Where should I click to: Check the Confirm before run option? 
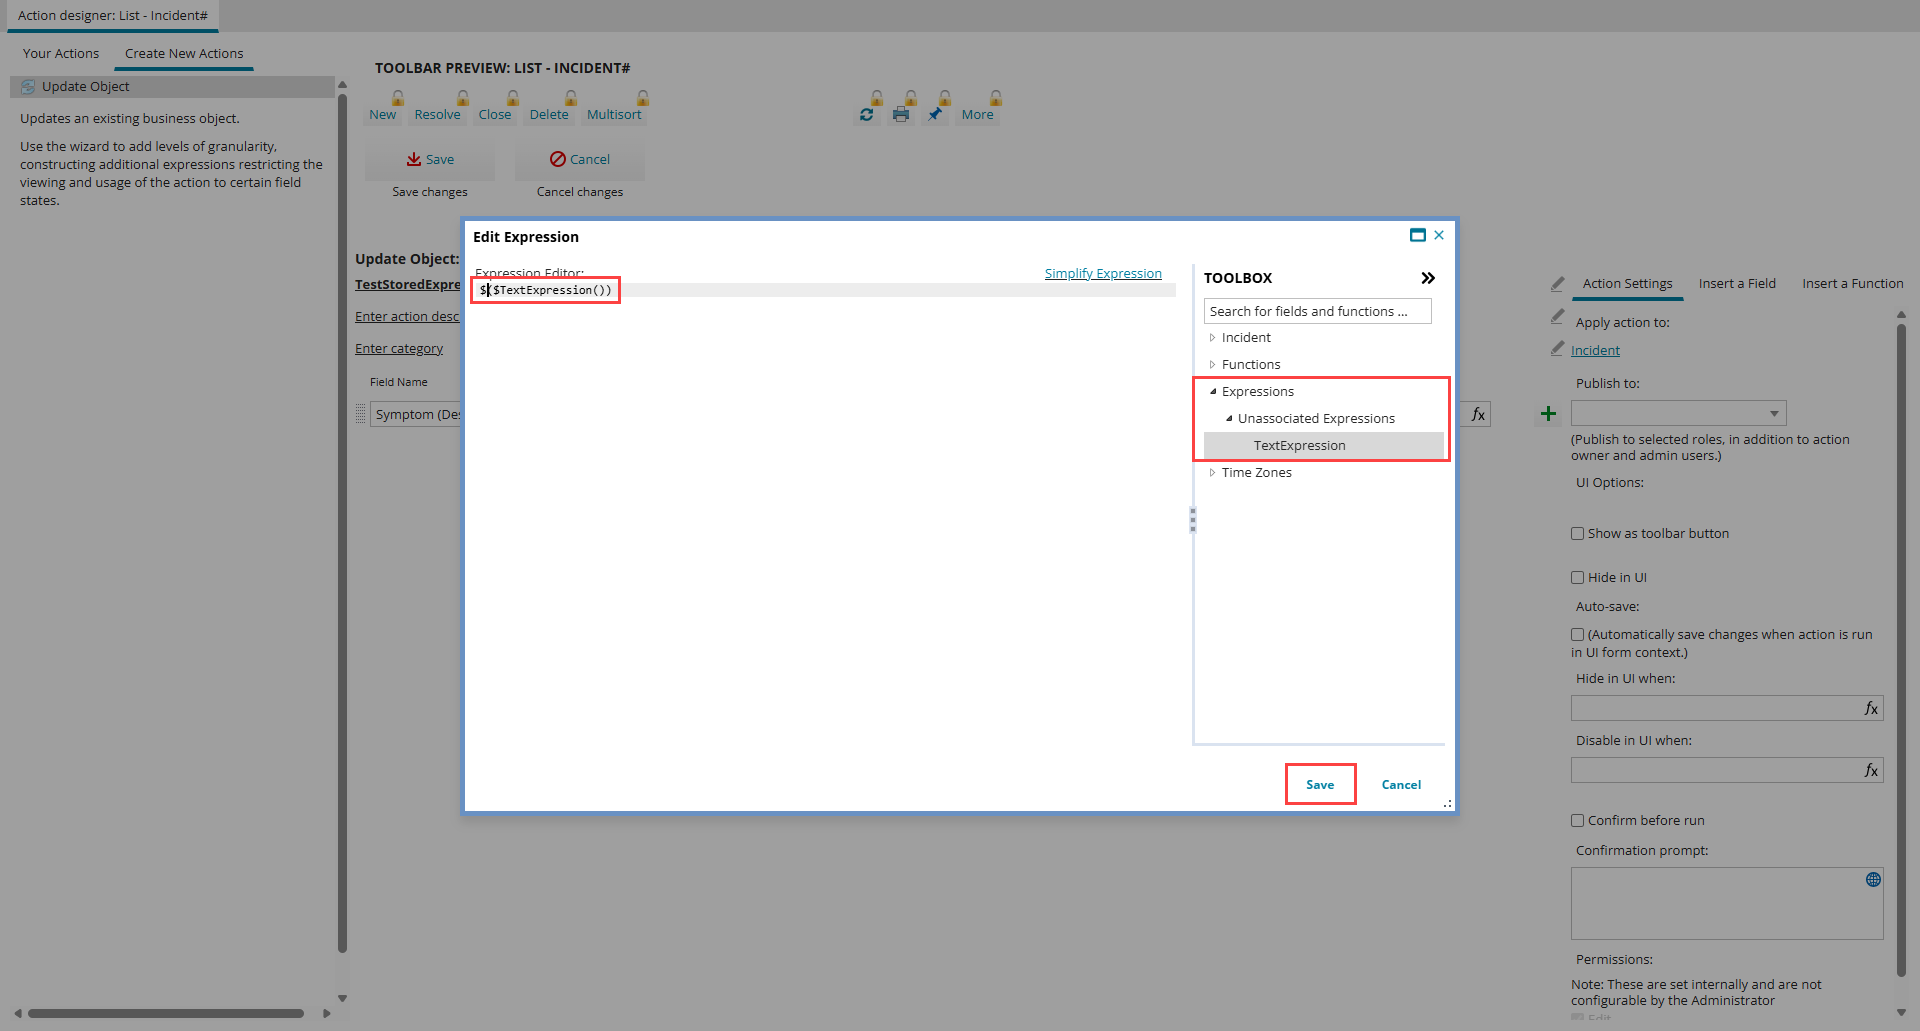(1578, 821)
